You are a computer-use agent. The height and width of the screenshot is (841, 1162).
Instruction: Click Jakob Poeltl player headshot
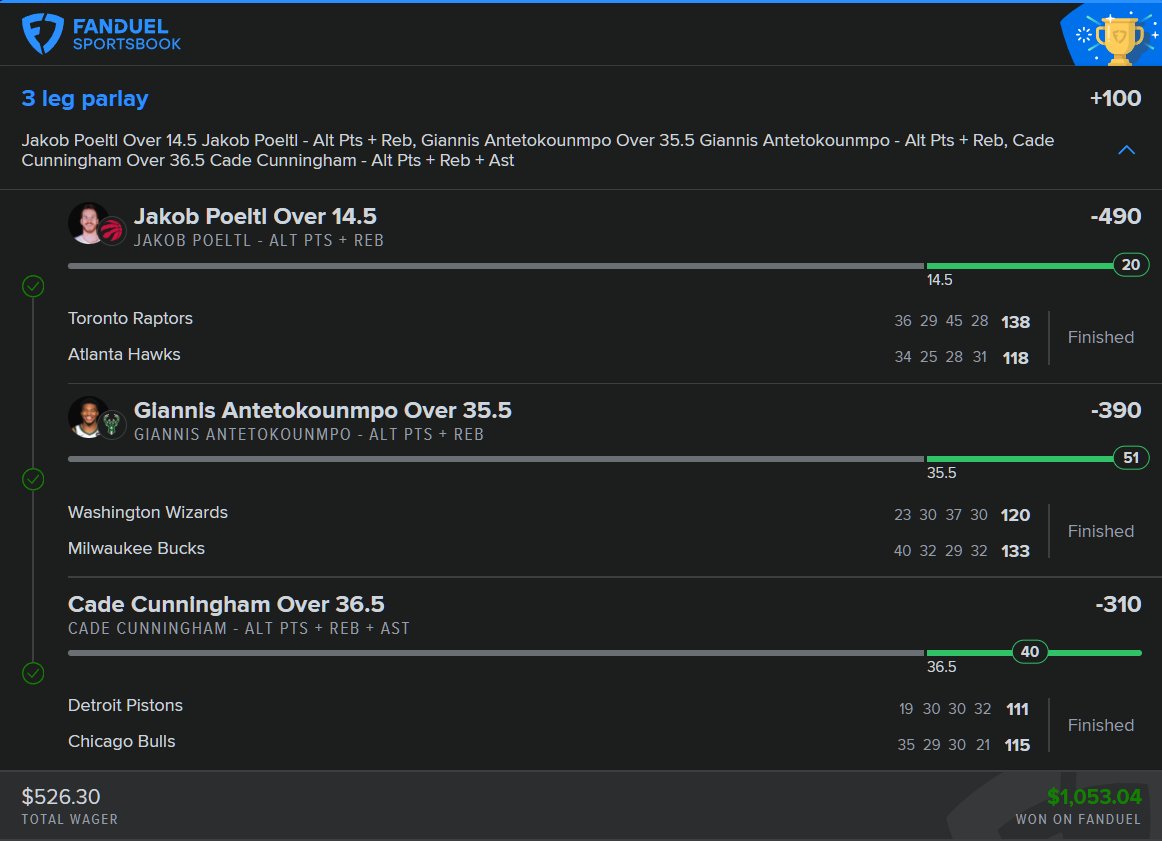click(x=88, y=223)
